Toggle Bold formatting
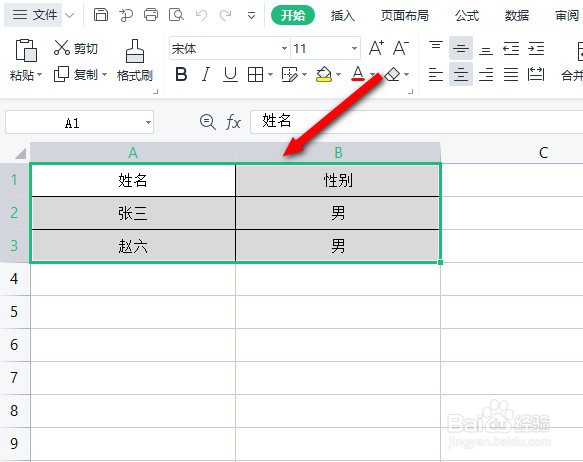The height and width of the screenshot is (462, 583). (181, 74)
